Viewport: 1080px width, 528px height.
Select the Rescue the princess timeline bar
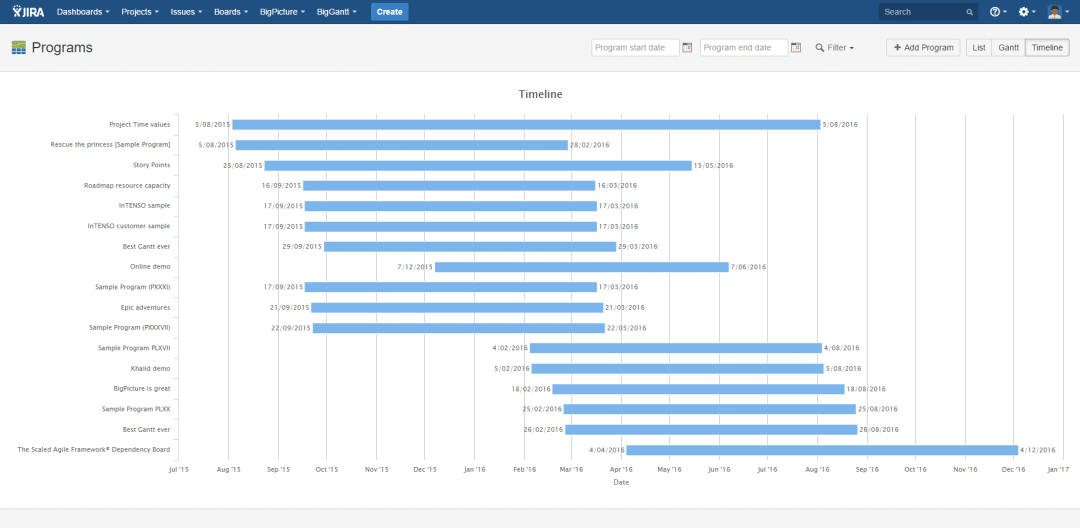pyautogui.click(x=402, y=145)
